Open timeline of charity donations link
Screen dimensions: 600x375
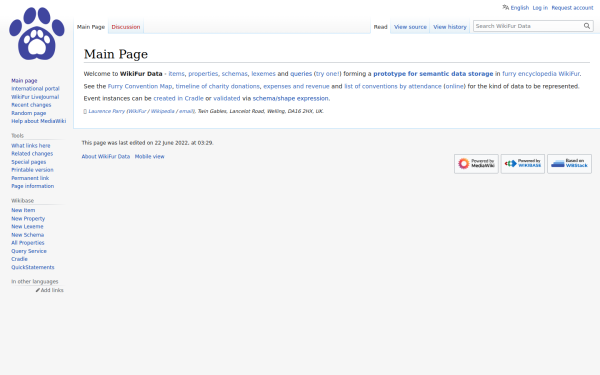(217, 86)
